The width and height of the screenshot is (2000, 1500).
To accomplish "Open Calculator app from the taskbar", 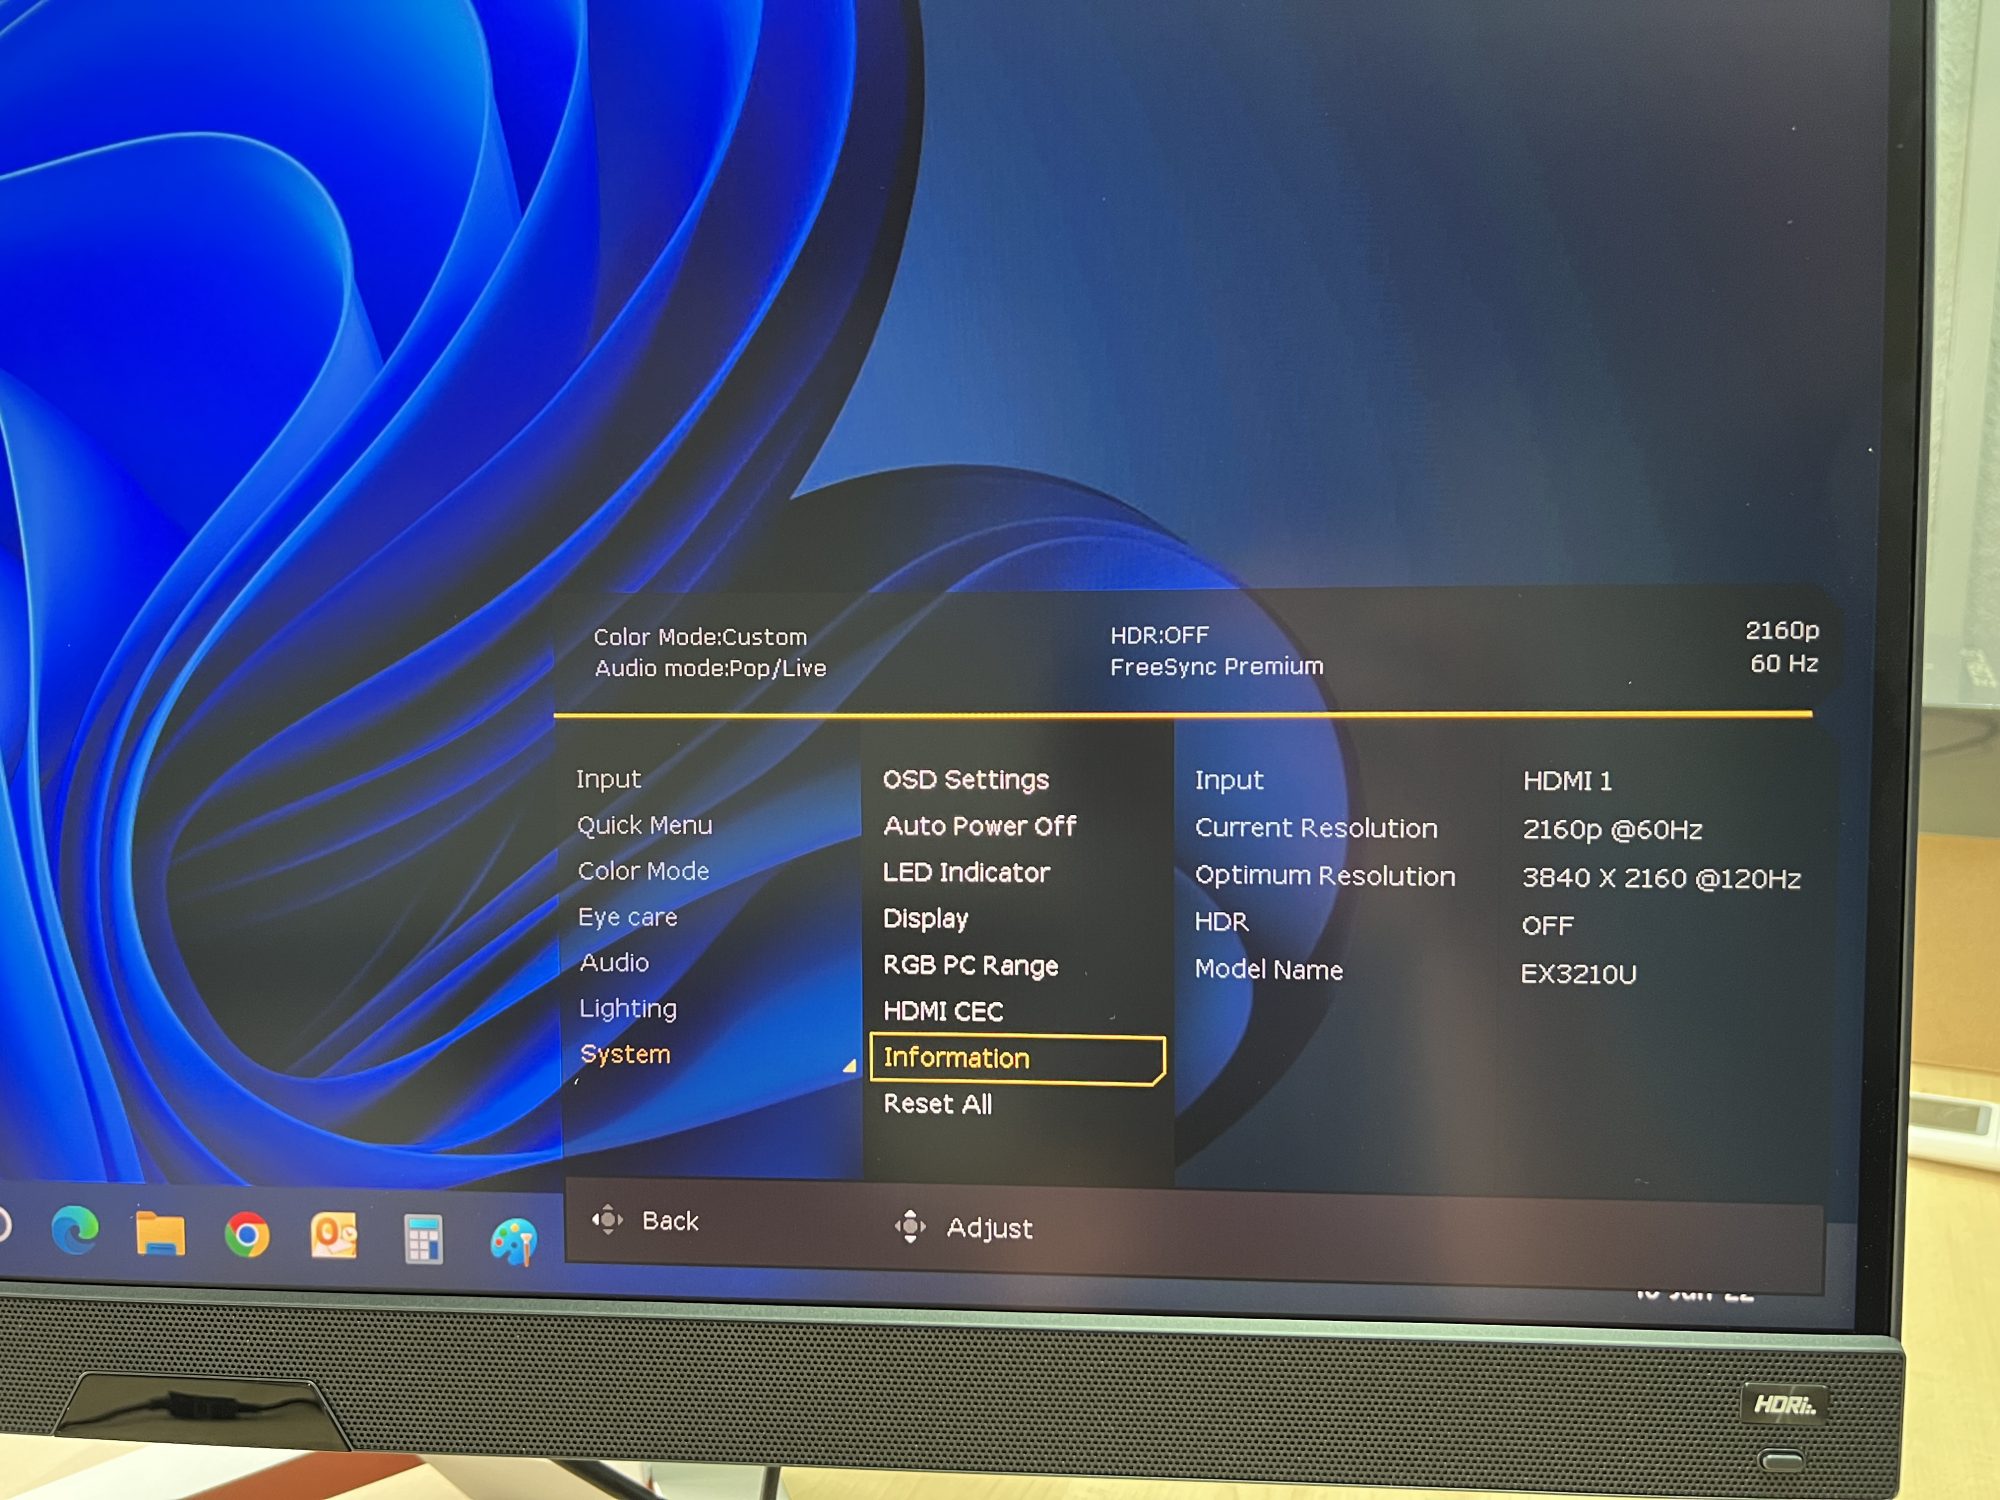I will pos(423,1239).
